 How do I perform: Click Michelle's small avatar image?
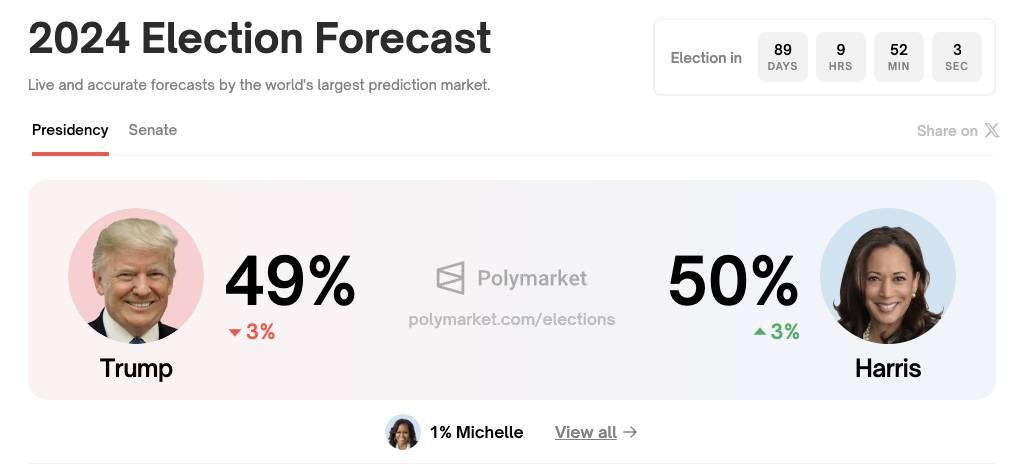coord(403,432)
